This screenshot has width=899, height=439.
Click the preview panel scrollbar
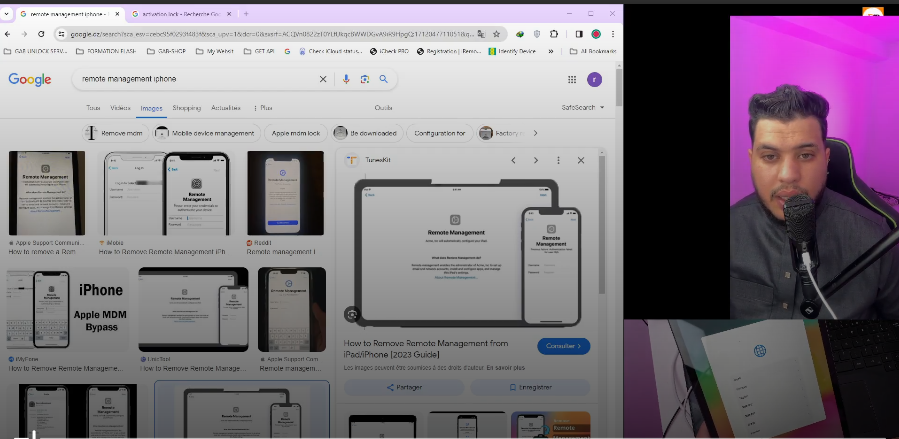point(601,225)
